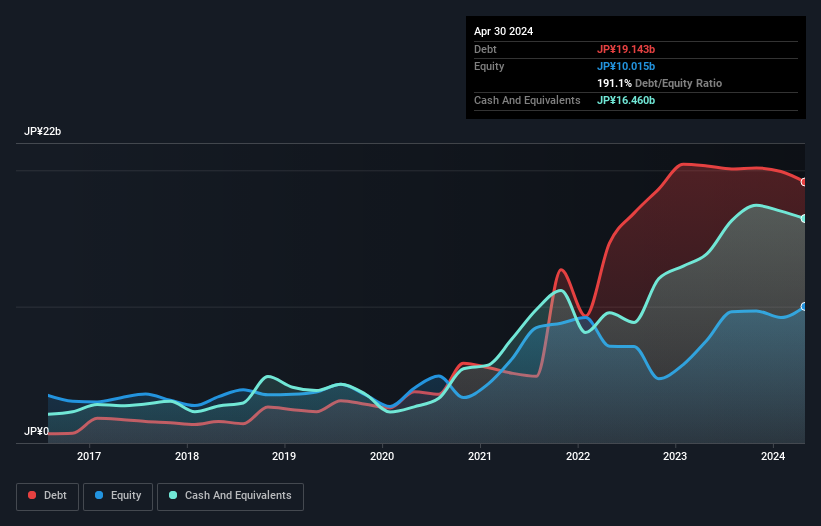The height and width of the screenshot is (526, 821).
Task: Click the 2019 x-axis label
Action: (284, 456)
